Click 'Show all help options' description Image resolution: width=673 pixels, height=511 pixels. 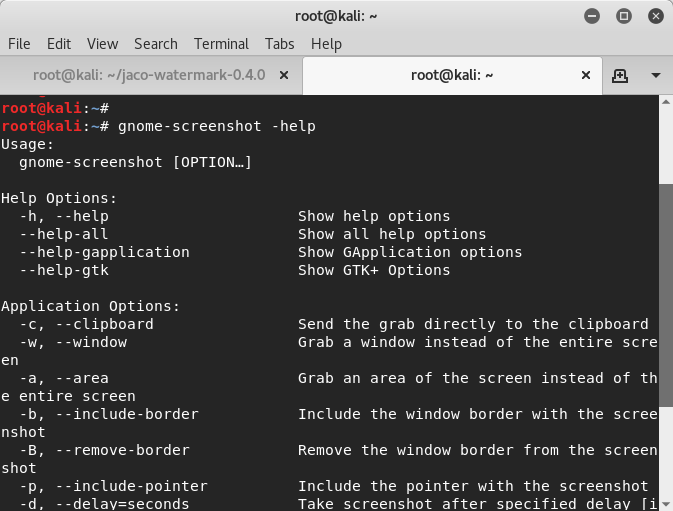pyautogui.click(x=392, y=234)
